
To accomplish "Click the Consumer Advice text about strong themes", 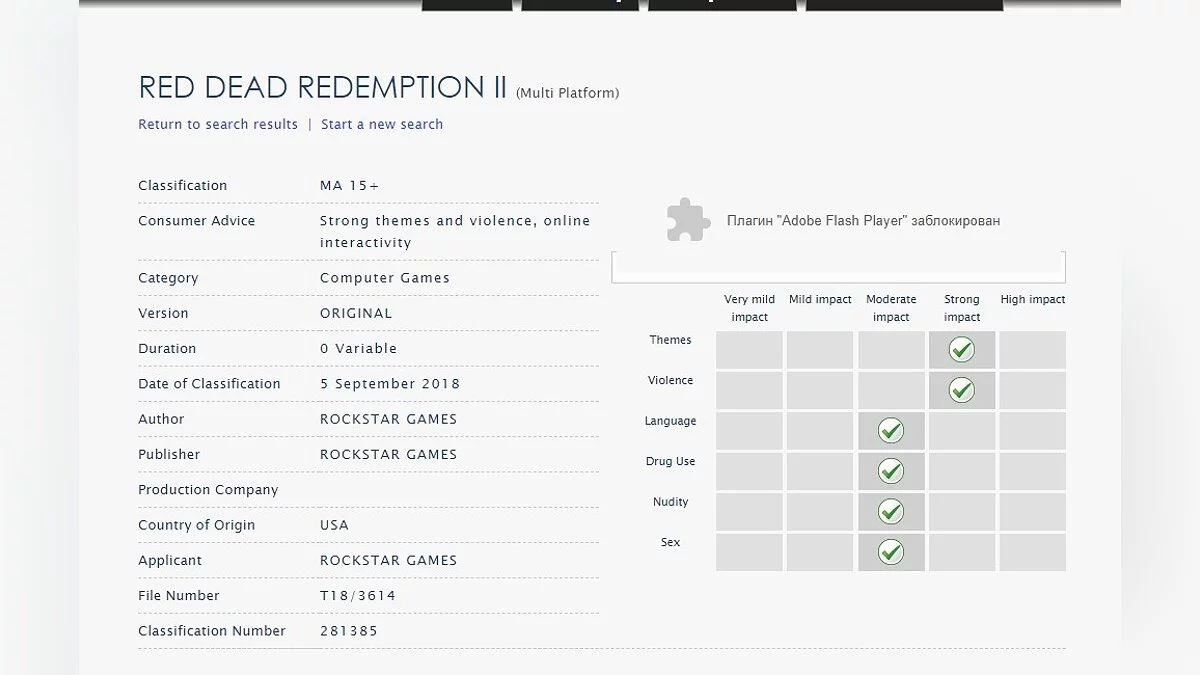I will coord(455,231).
